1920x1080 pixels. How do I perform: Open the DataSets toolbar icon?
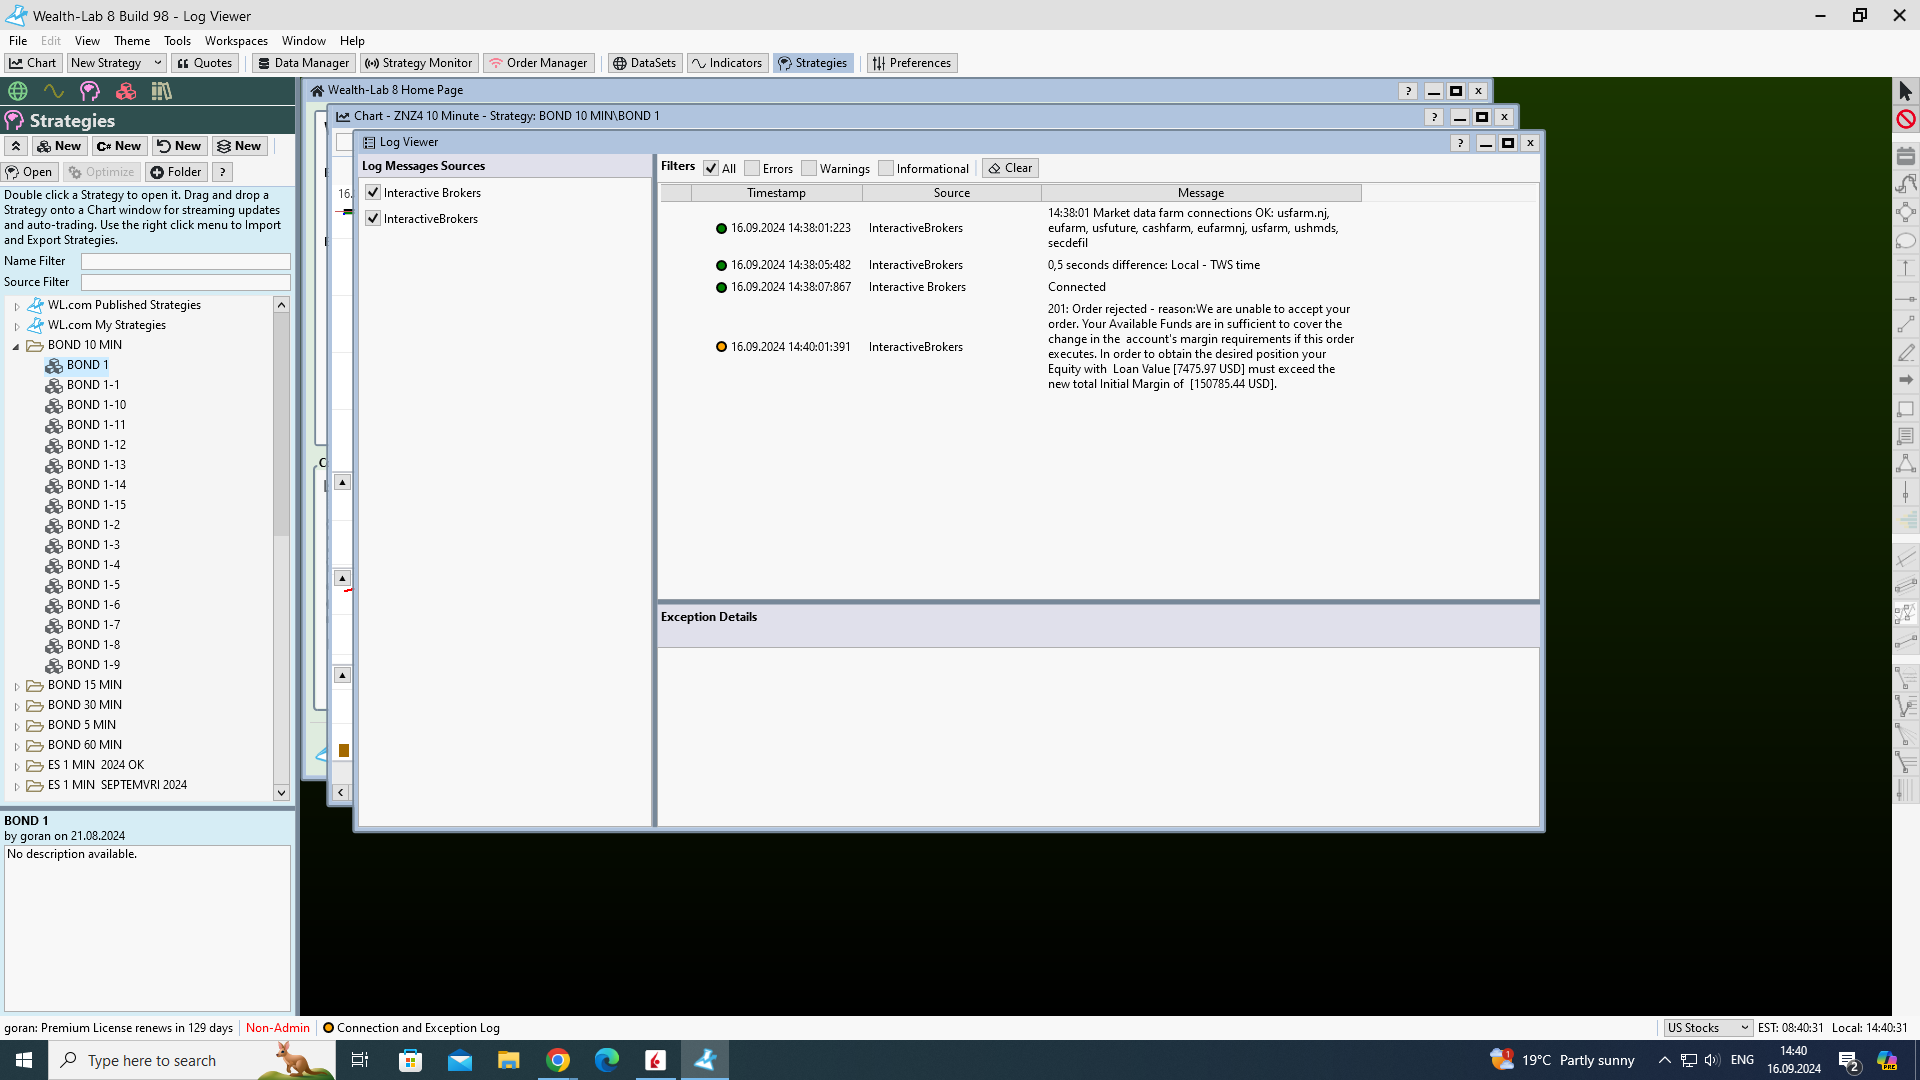click(x=644, y=63)
